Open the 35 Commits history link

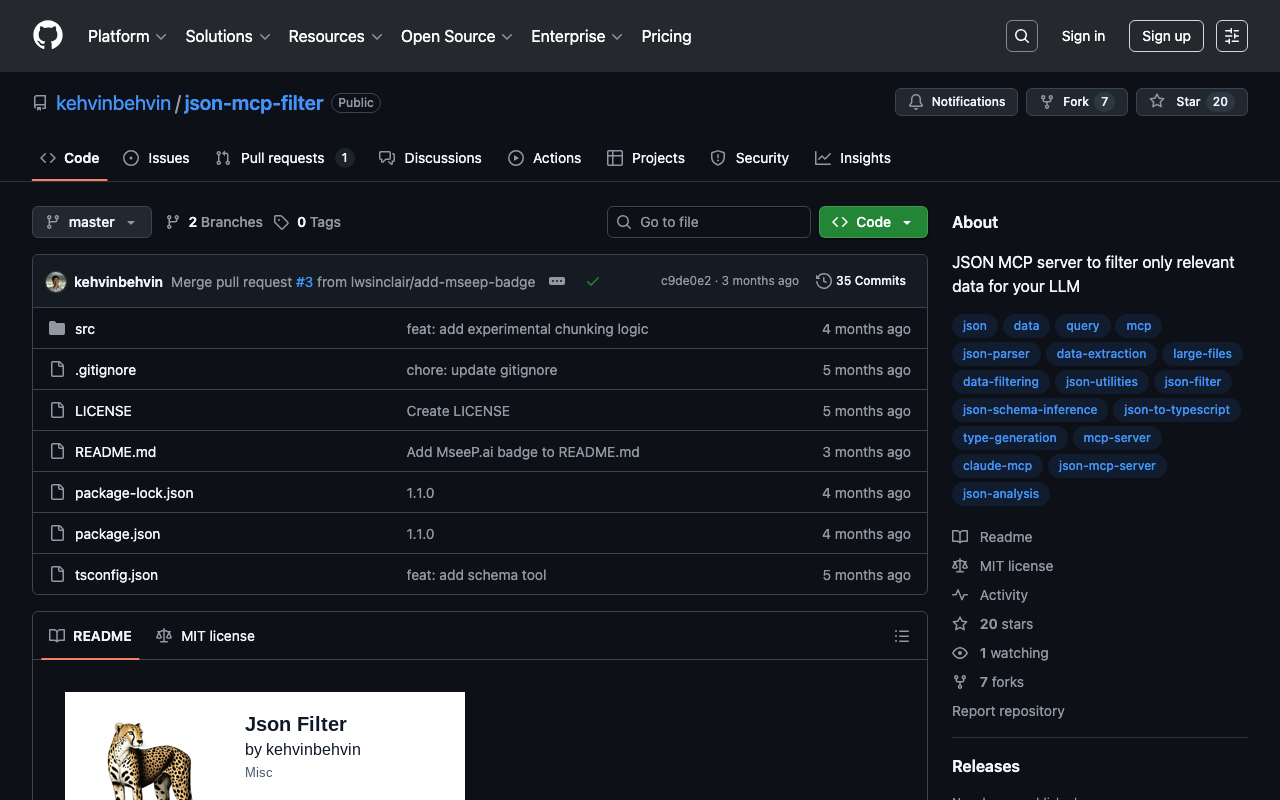point(861,281)
